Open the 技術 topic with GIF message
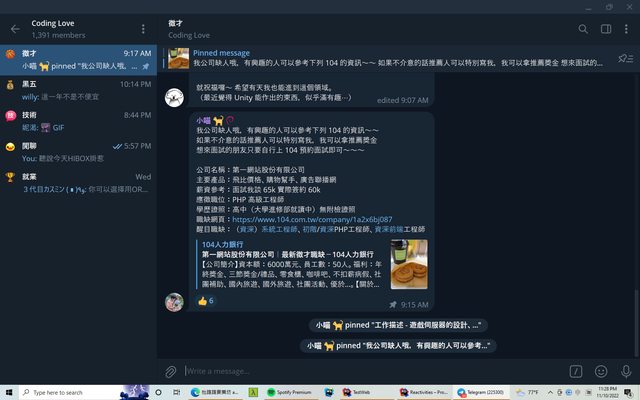This screenshot has height=400, width=640. point(78,121)
